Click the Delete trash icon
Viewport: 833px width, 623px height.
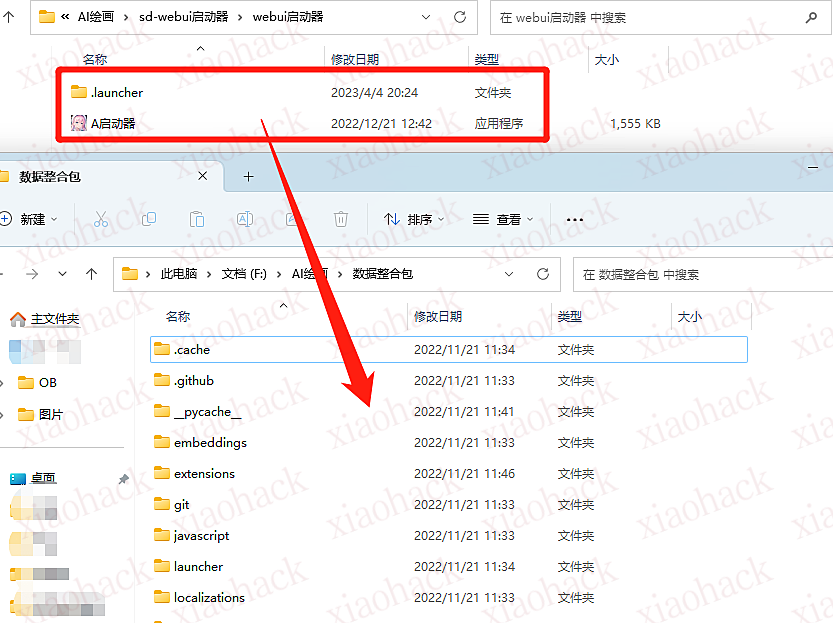pyautogui.click(x=341, y=219)
